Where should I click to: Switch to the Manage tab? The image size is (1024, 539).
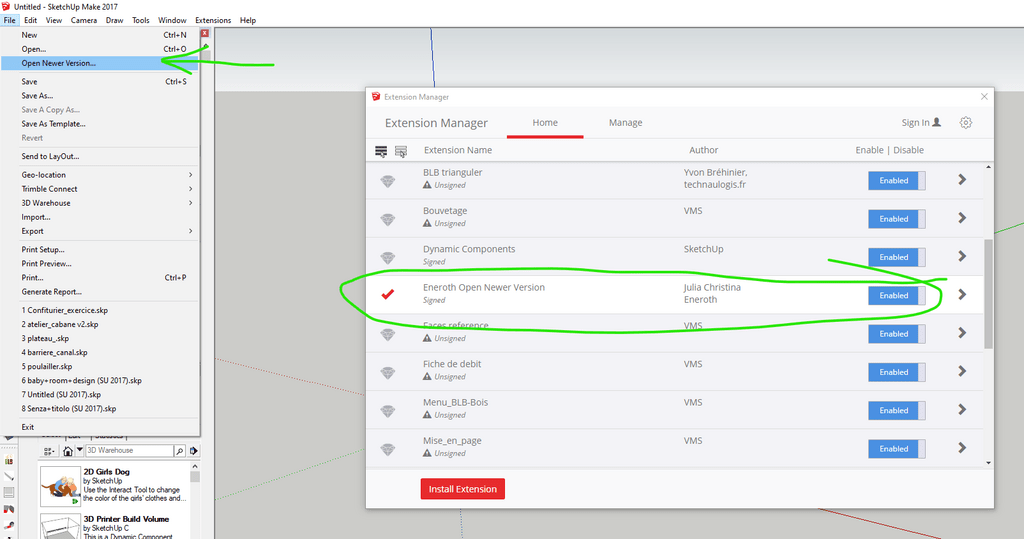[626, 123]
